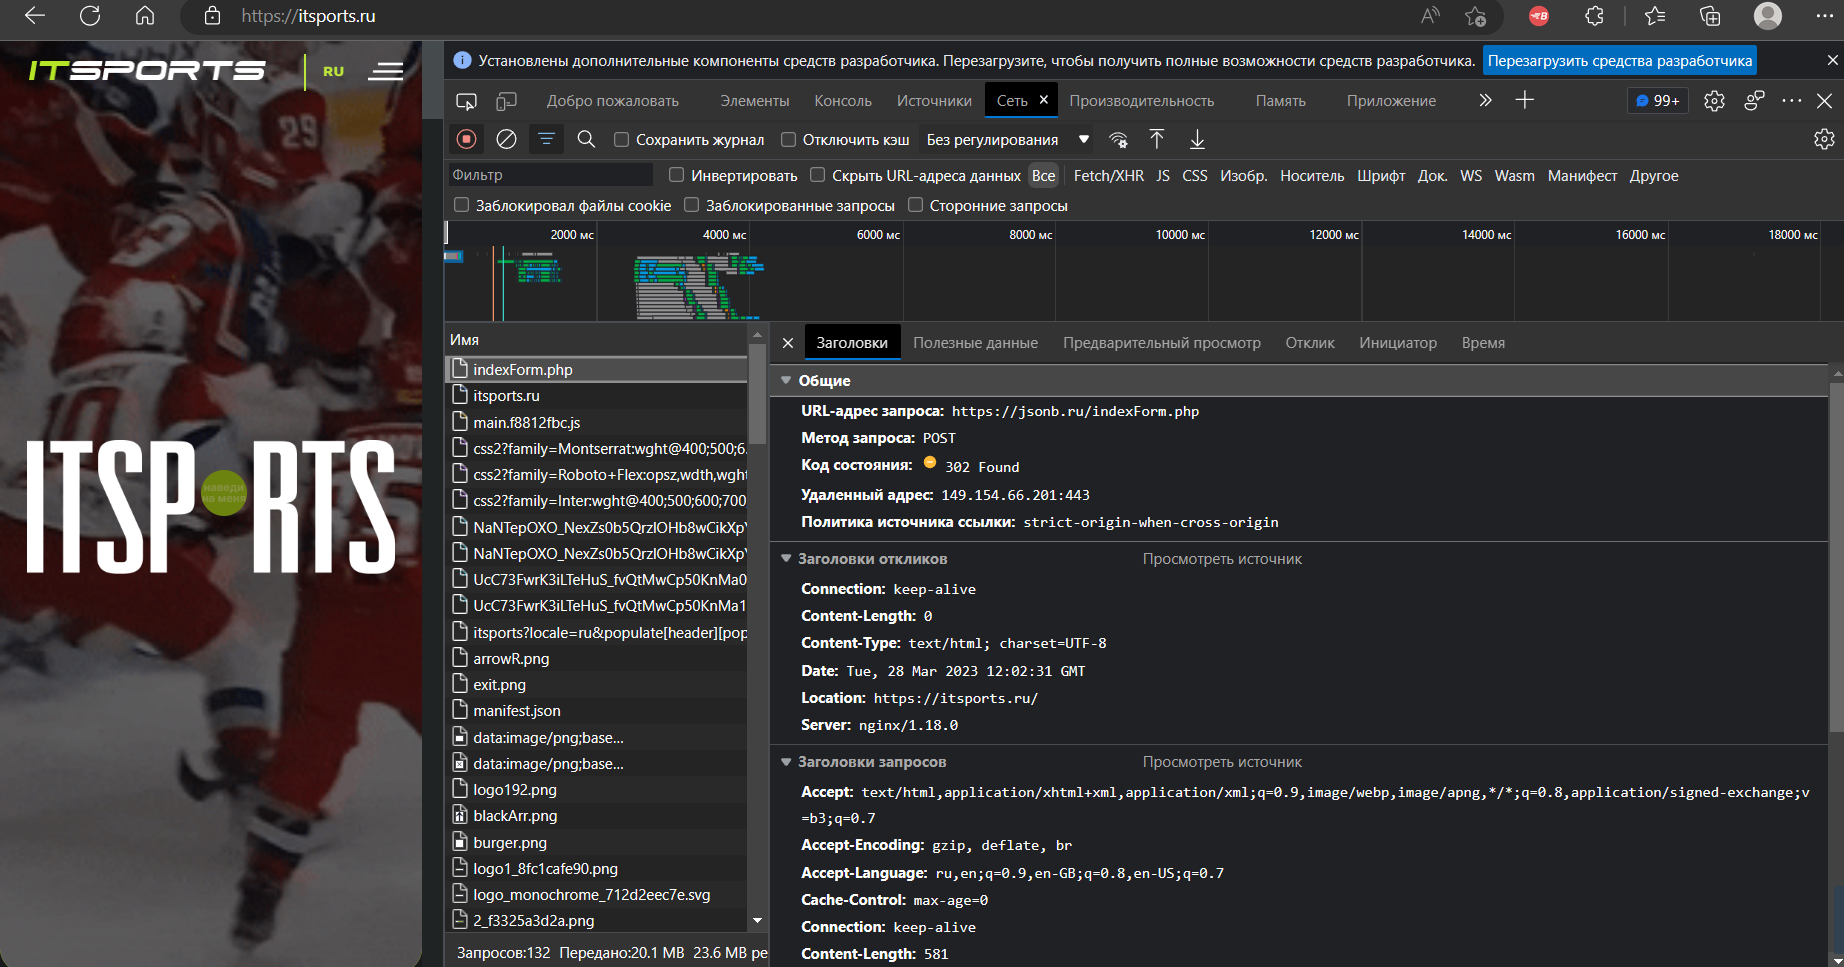Open the Полезные данные tab
Image resolution: width=1844 pixels, height=967 pixels.
(x=975, y=342)
